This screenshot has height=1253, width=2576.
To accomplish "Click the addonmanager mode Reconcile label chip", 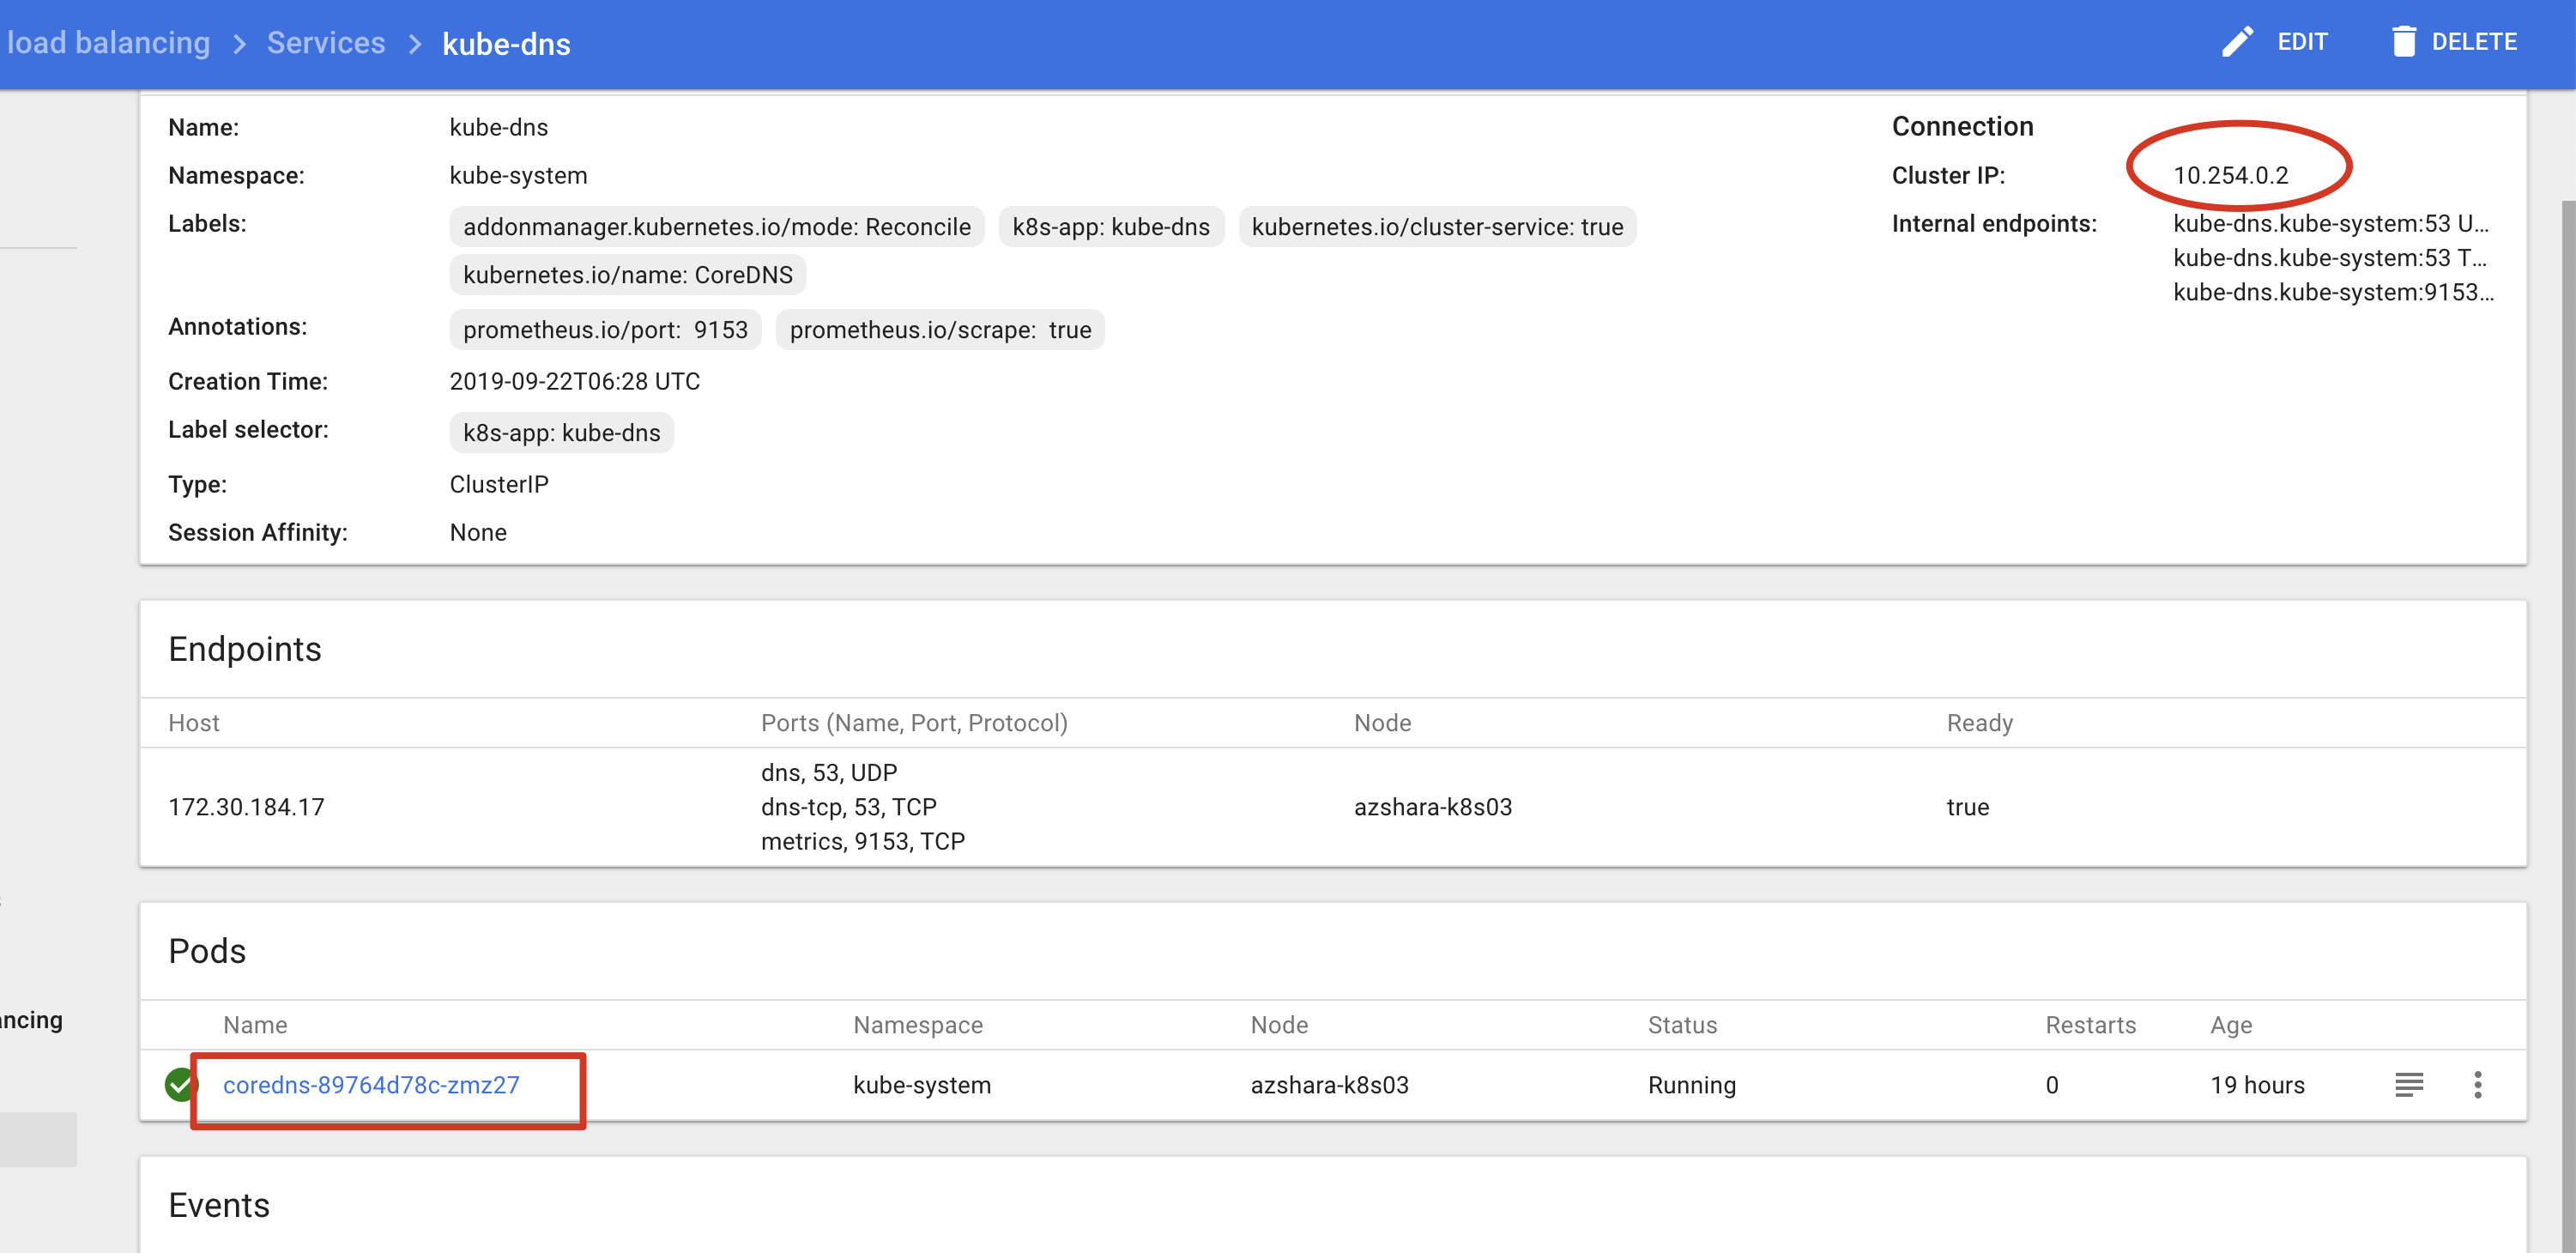I will coord(716,227).
